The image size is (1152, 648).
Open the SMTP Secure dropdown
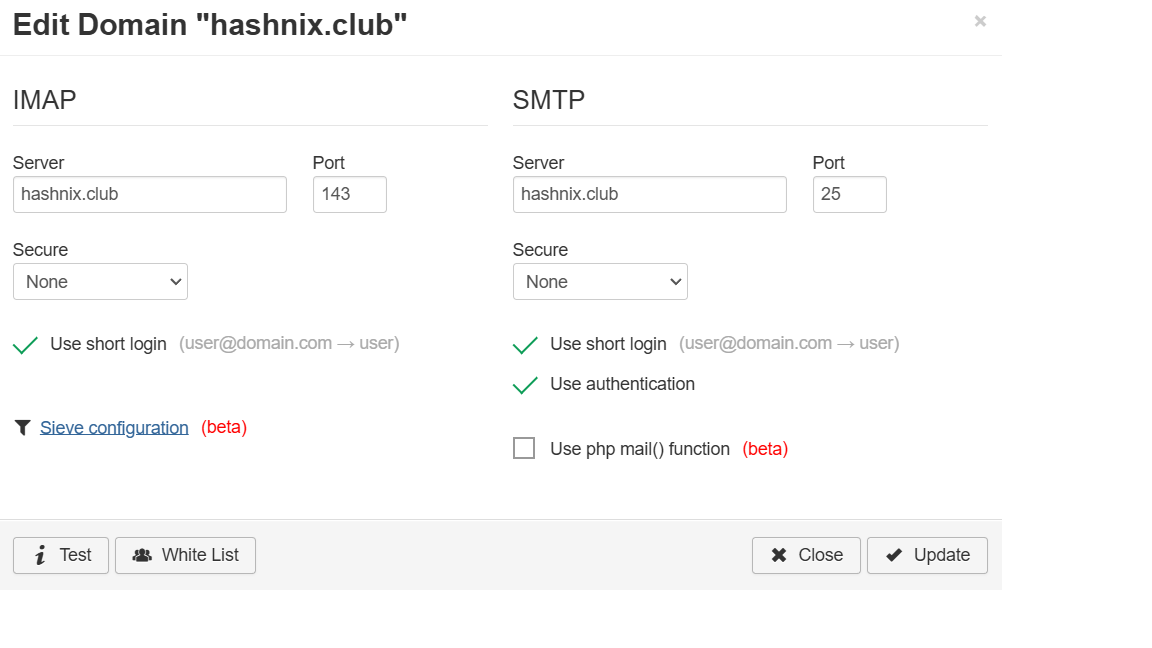pyautogui.click(x=600, y=282)
